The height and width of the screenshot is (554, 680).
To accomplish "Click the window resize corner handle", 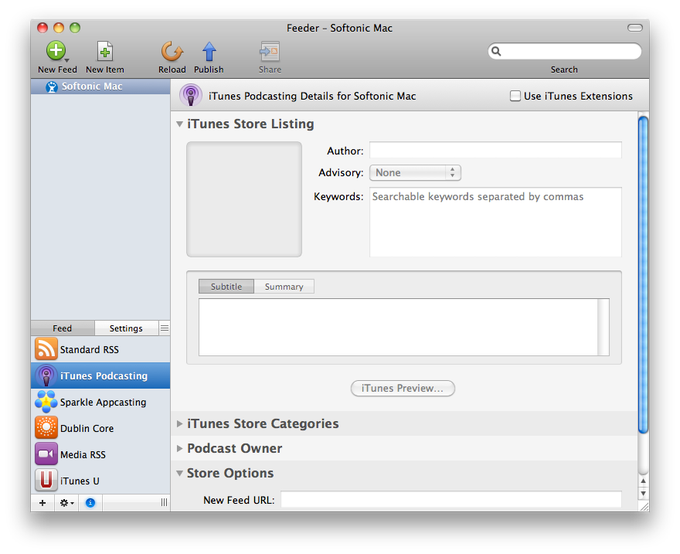I will [x=644, y=506].
